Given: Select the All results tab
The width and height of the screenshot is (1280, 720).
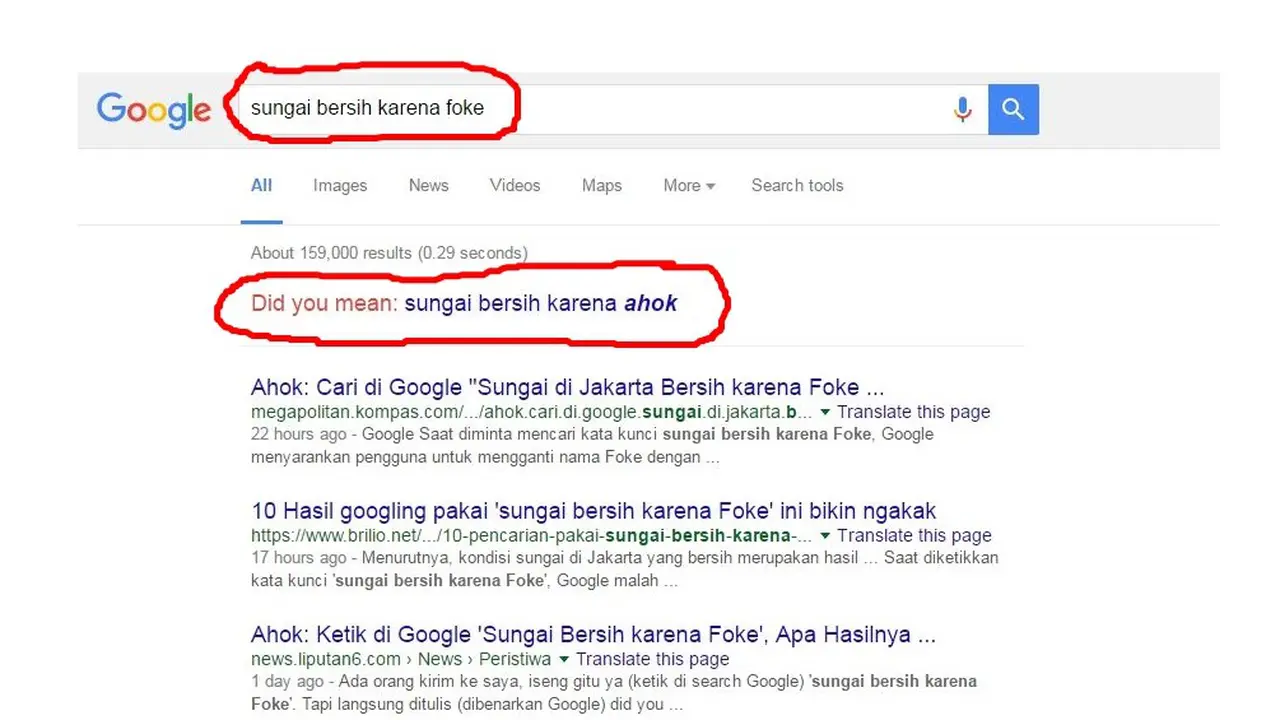Looking at the screenshot, I should coord(262,185).
